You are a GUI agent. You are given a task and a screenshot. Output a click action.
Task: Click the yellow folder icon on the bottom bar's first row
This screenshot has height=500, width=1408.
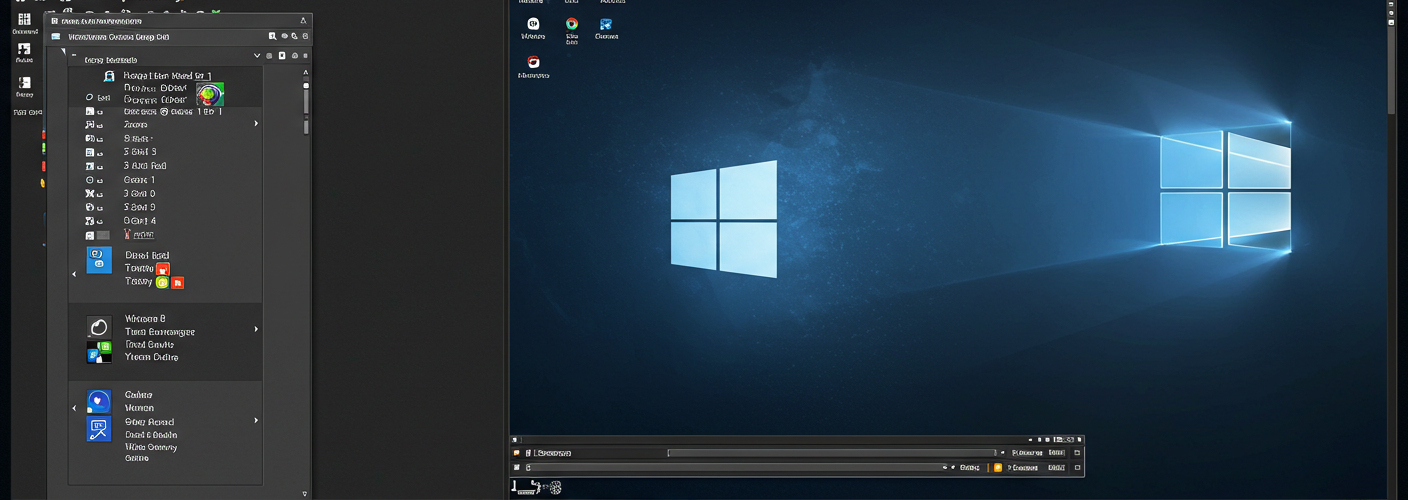[x=516, y=453]
